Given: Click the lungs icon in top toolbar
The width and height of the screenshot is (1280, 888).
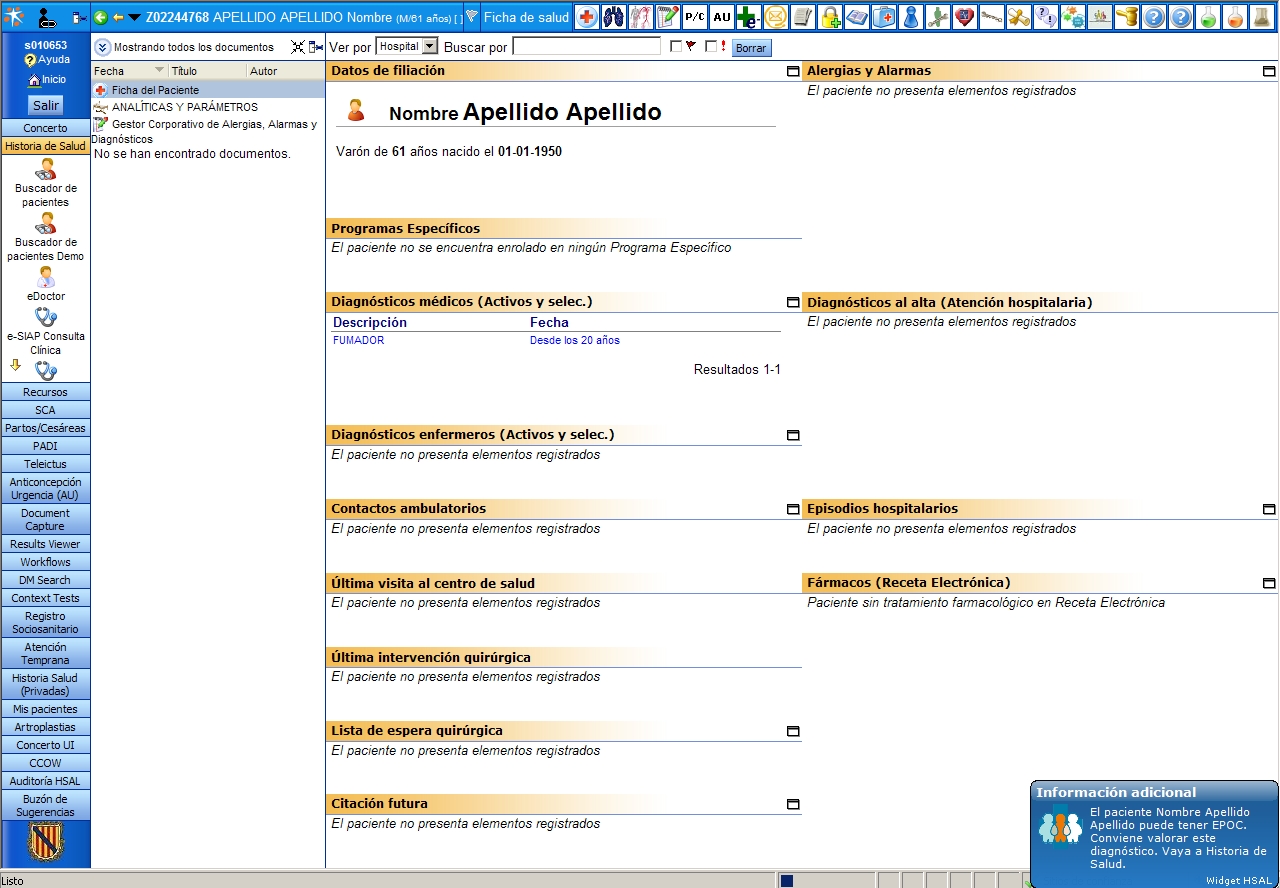Looking at the screenshot, I should pyautogui.click(x=614, y=17).
